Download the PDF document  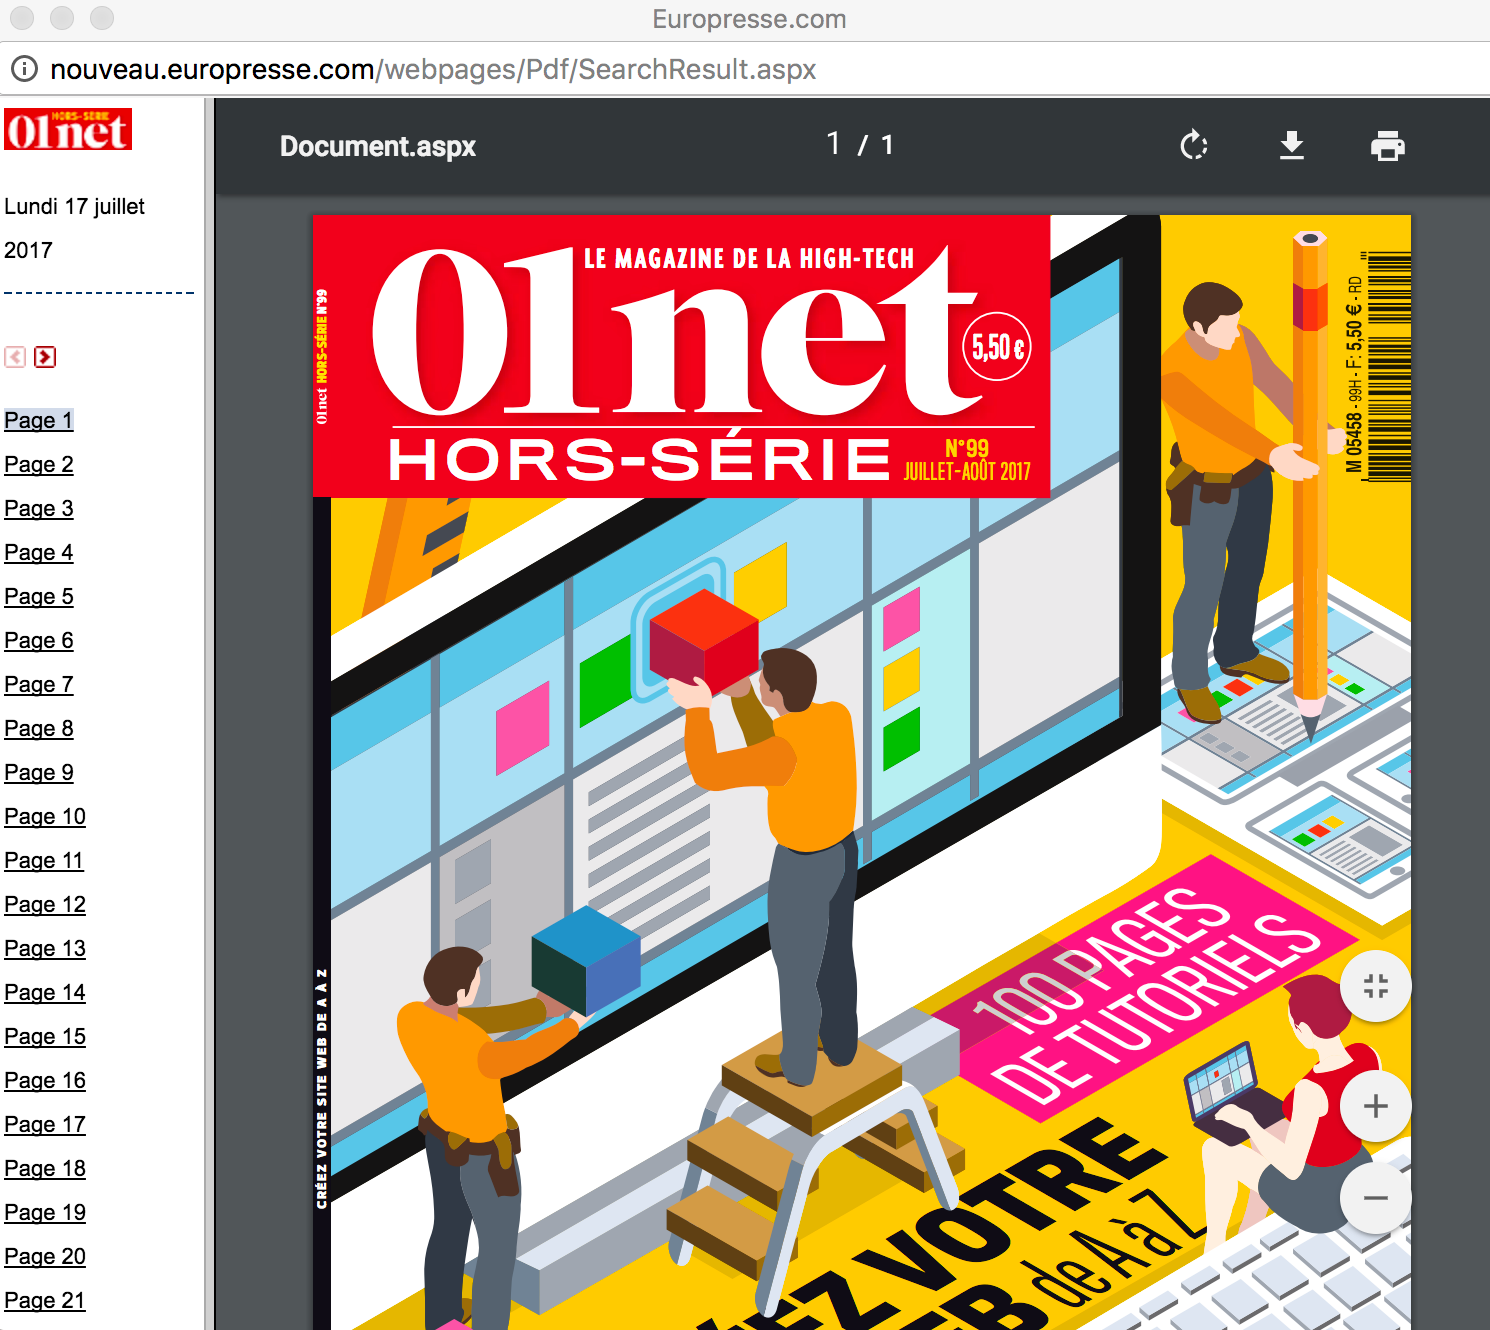(1292, 146)
